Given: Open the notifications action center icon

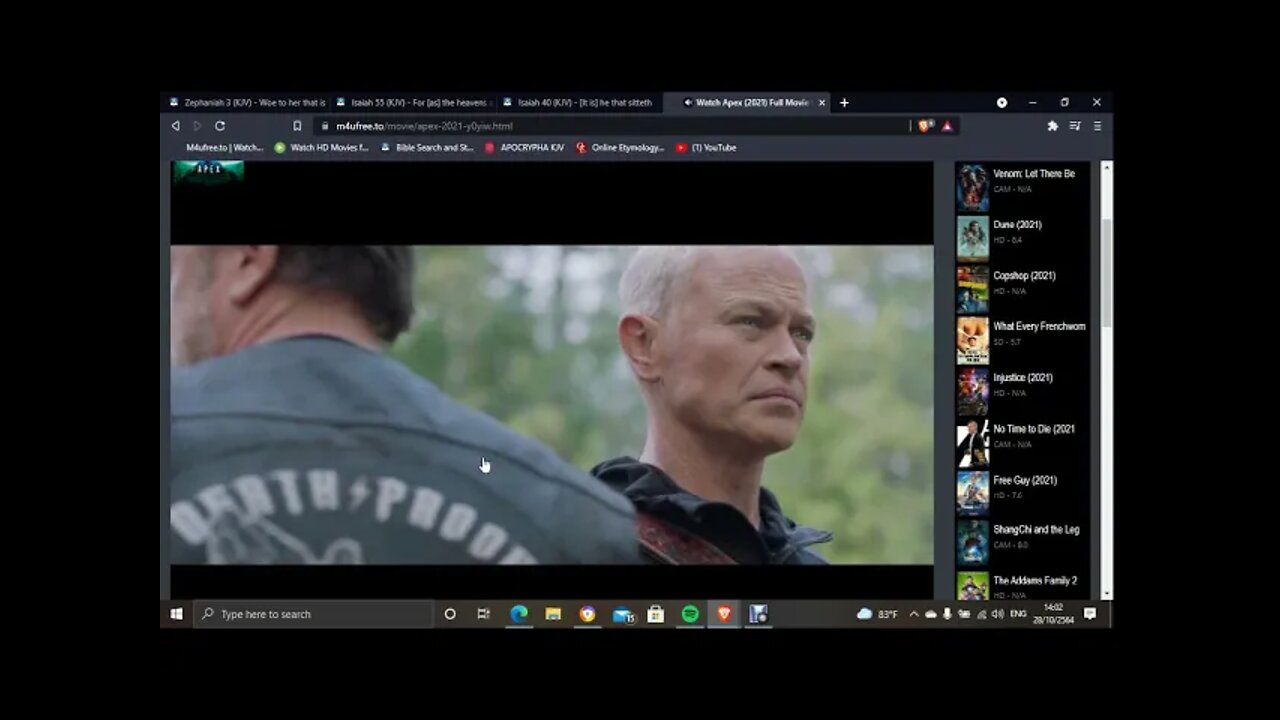Looking at the screenshot, I should (x=1090, y=614).
